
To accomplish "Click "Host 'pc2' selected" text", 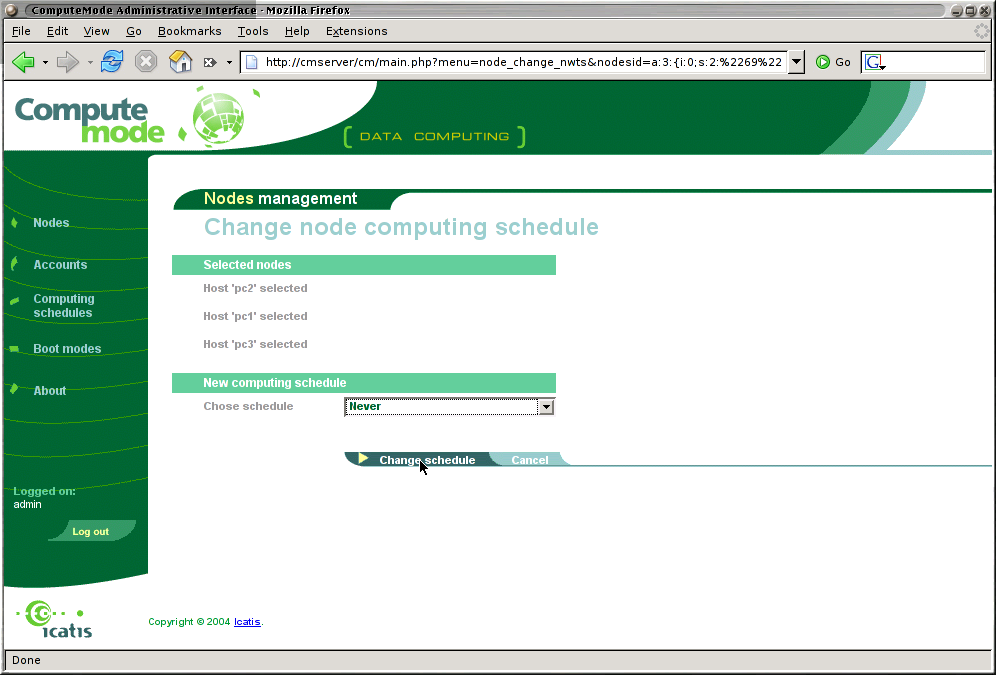I will click(255, 288).
